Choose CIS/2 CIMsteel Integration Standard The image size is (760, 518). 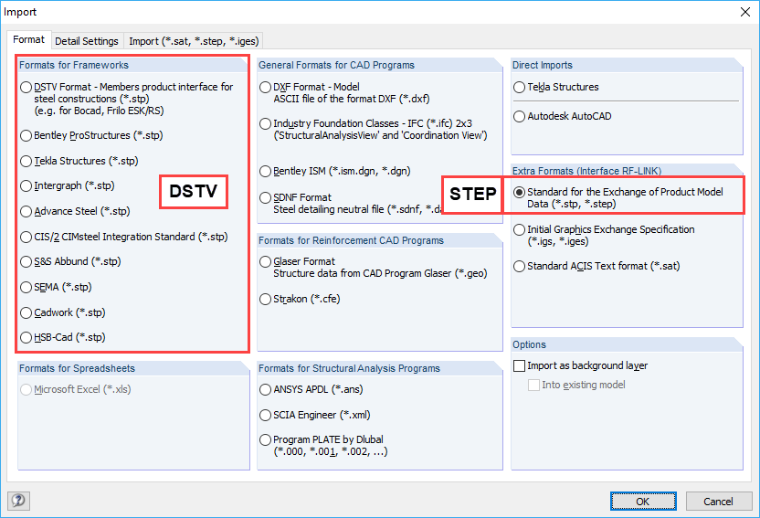(26, 237)
